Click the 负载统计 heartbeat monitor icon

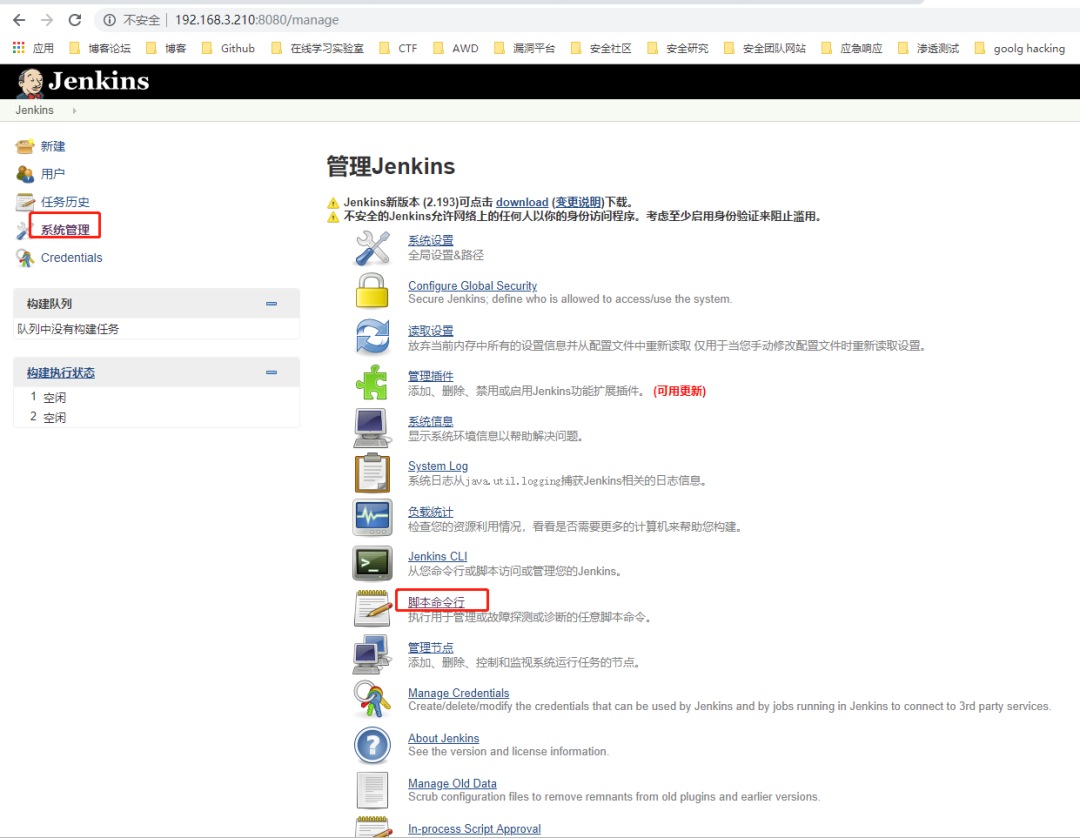click(x=372, y=517)
